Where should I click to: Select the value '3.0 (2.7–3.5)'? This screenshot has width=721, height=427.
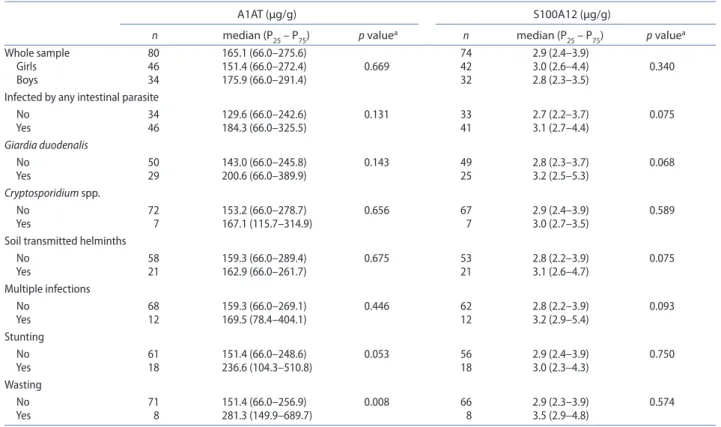coord(561,224)
